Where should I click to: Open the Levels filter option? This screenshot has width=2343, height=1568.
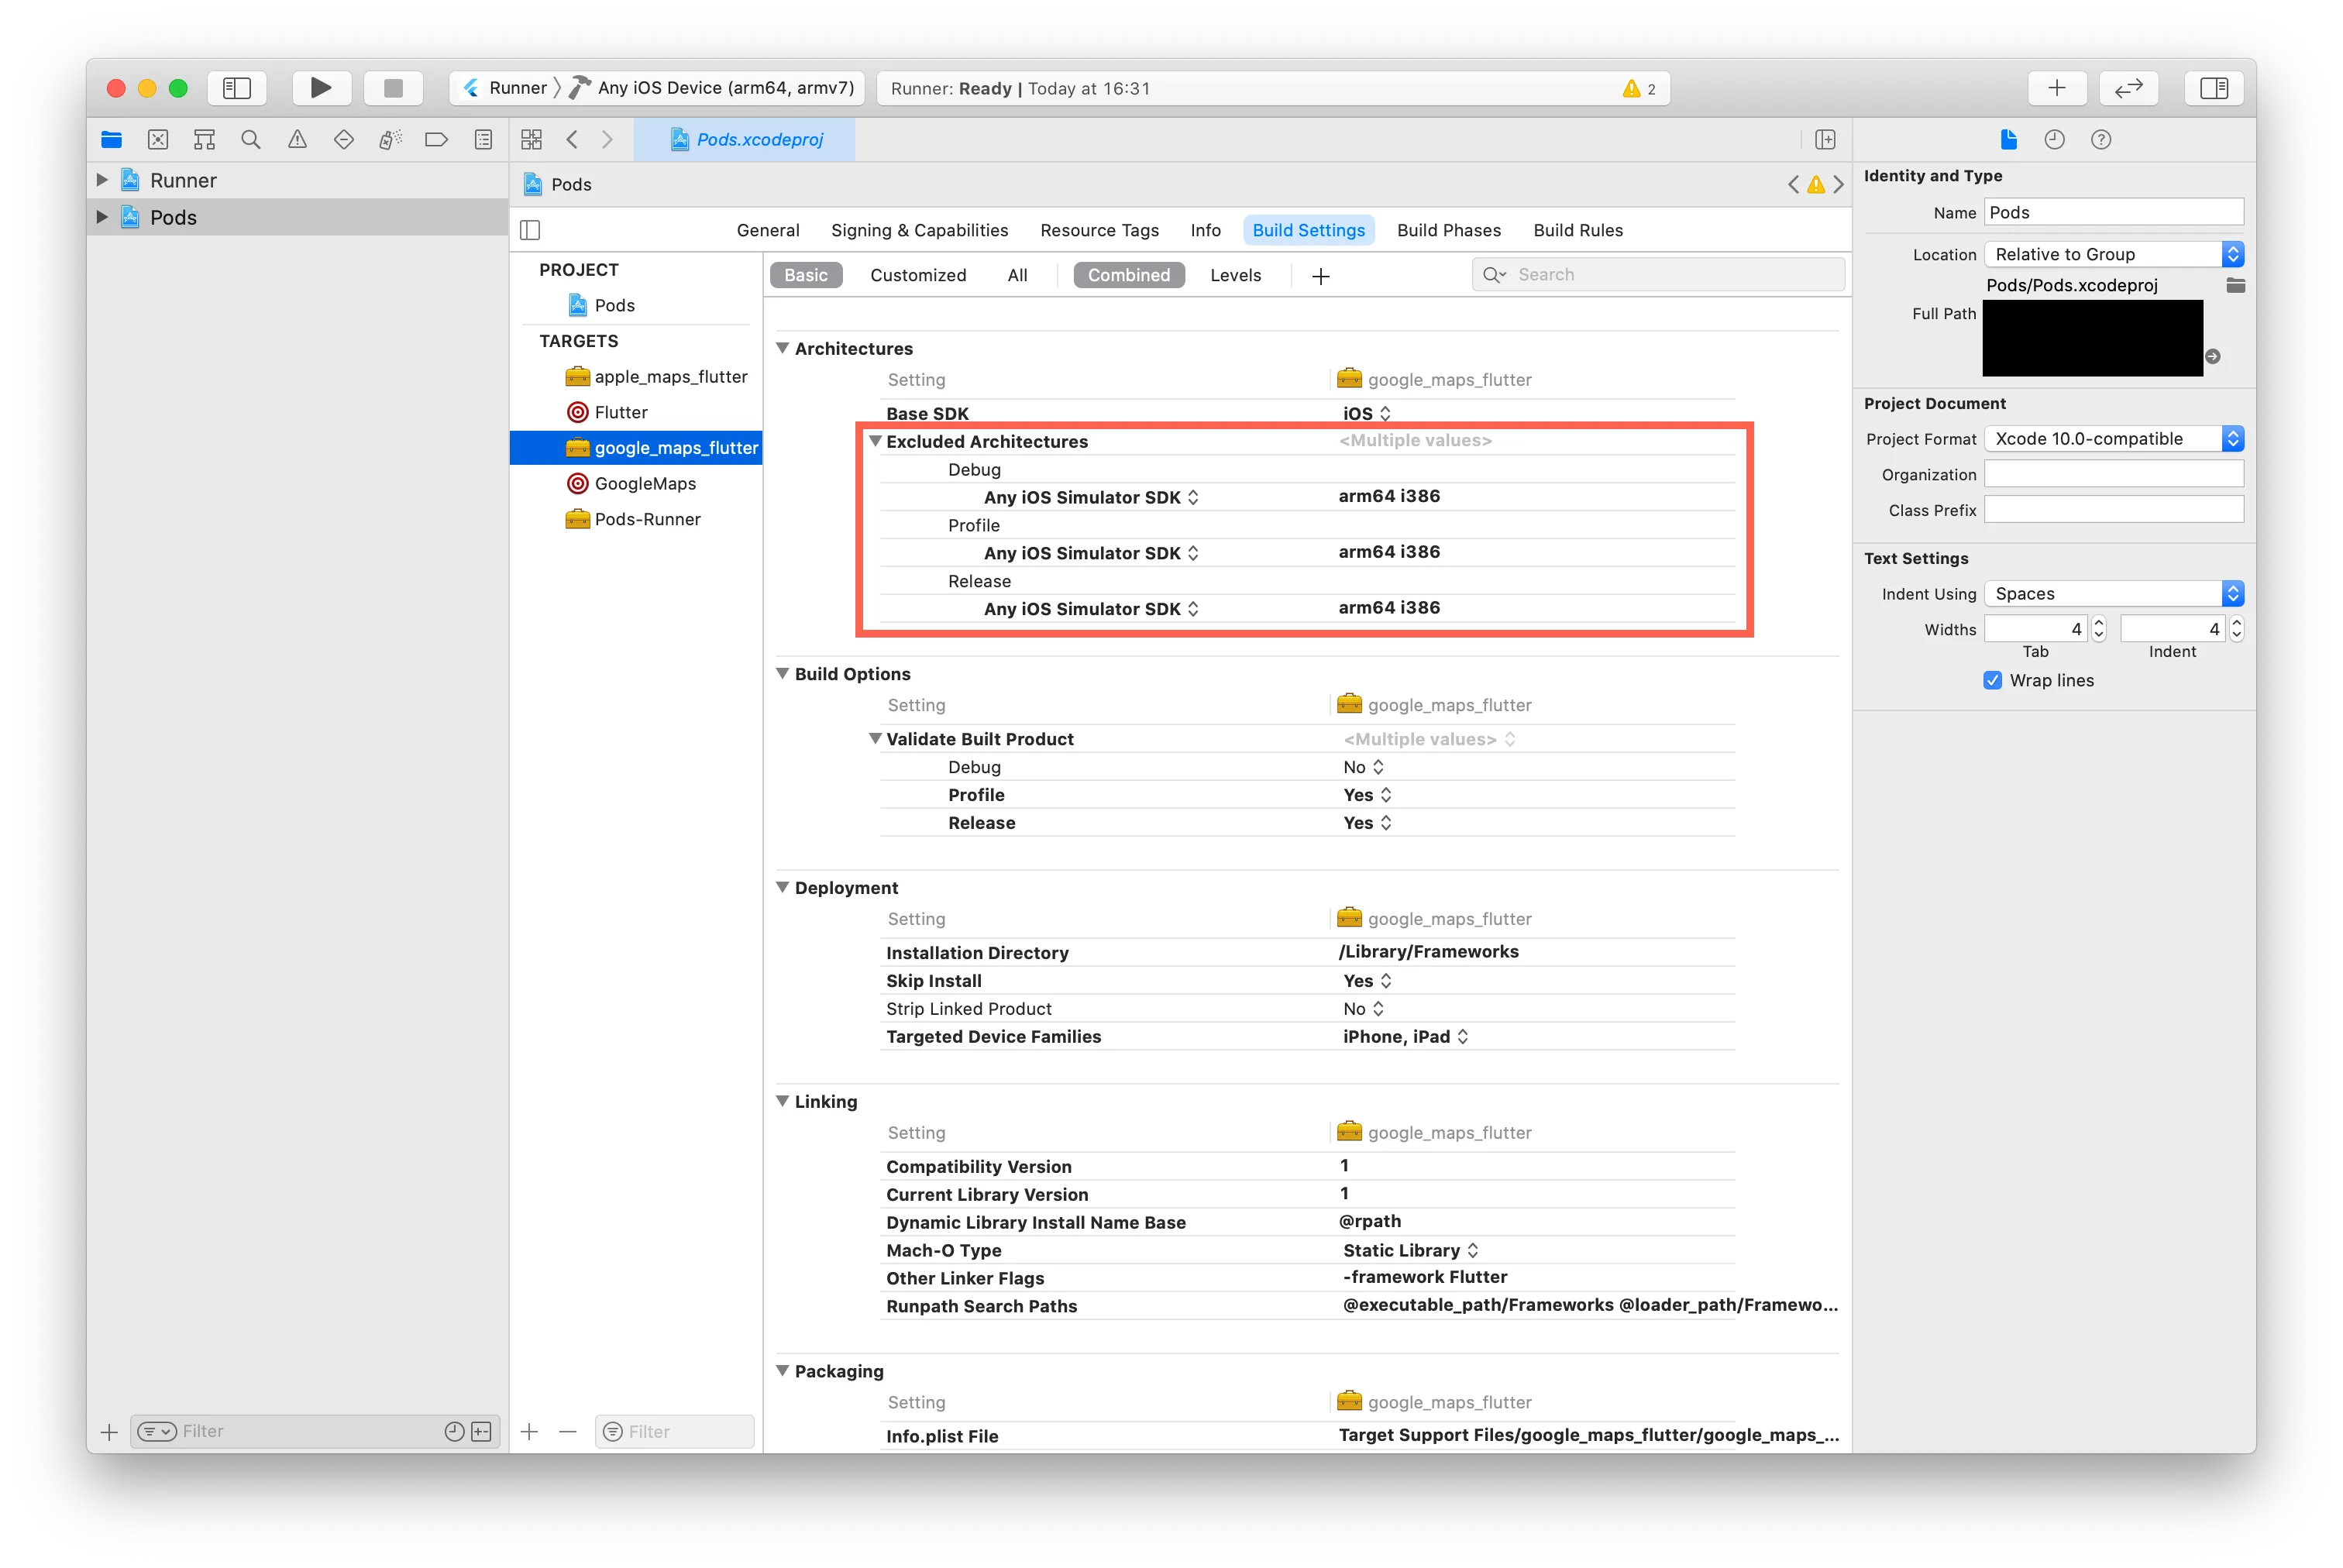tap(1233, 275)
